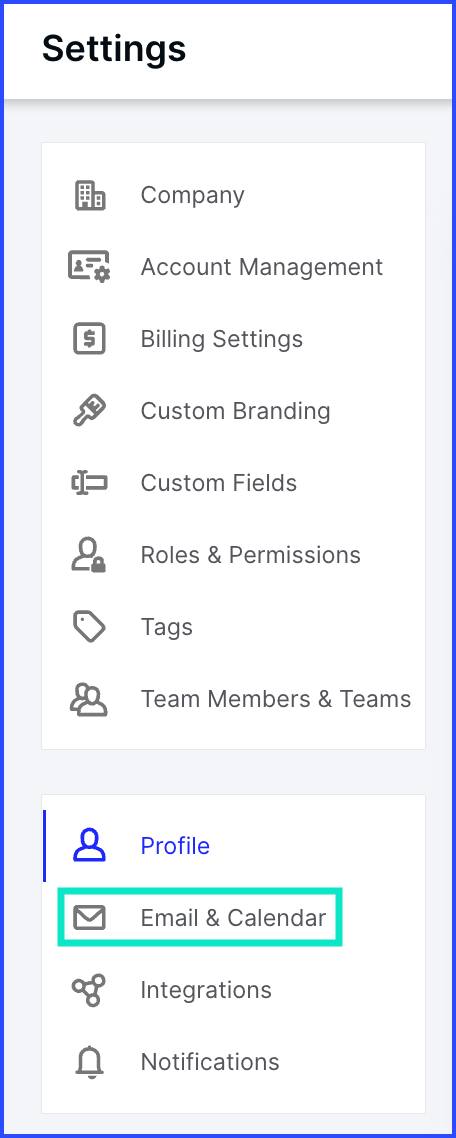Select the Integrations nodes icon
Viewport: 456px width, 1138px height.
(x=89, y=990)
